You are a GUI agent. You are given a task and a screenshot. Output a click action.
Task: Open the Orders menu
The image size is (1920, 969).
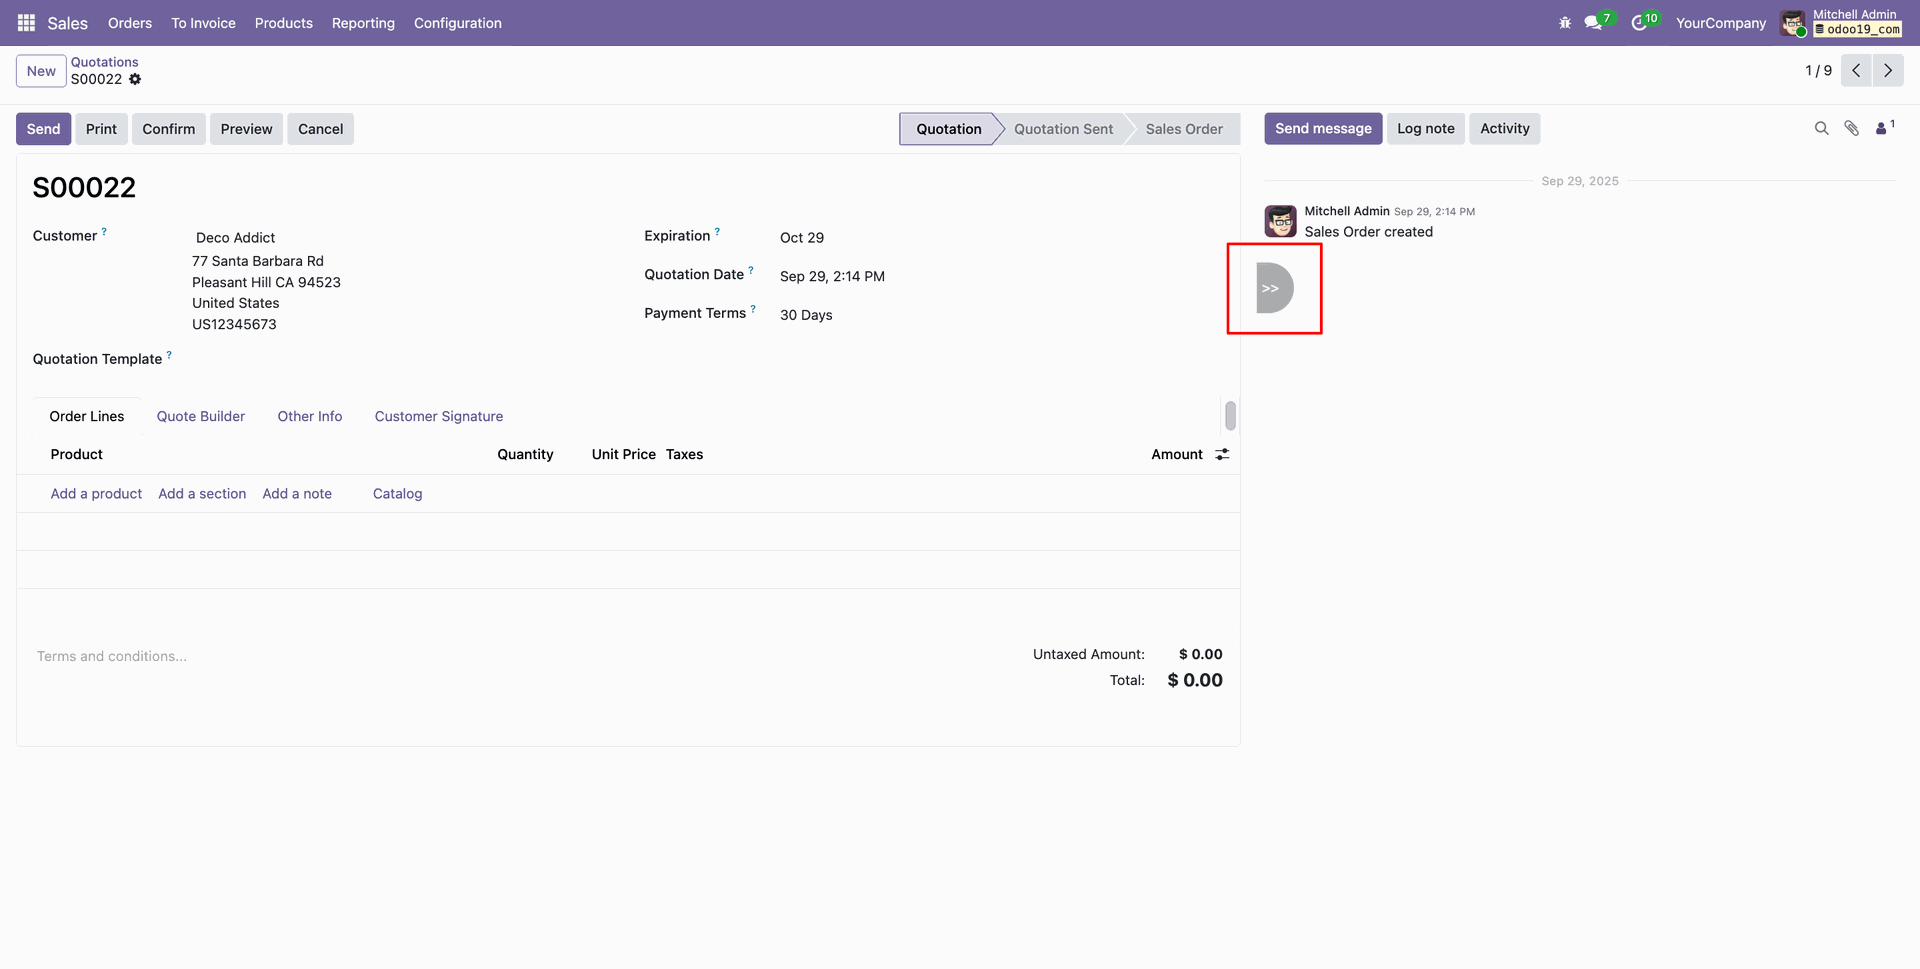(x=130, y=23)
